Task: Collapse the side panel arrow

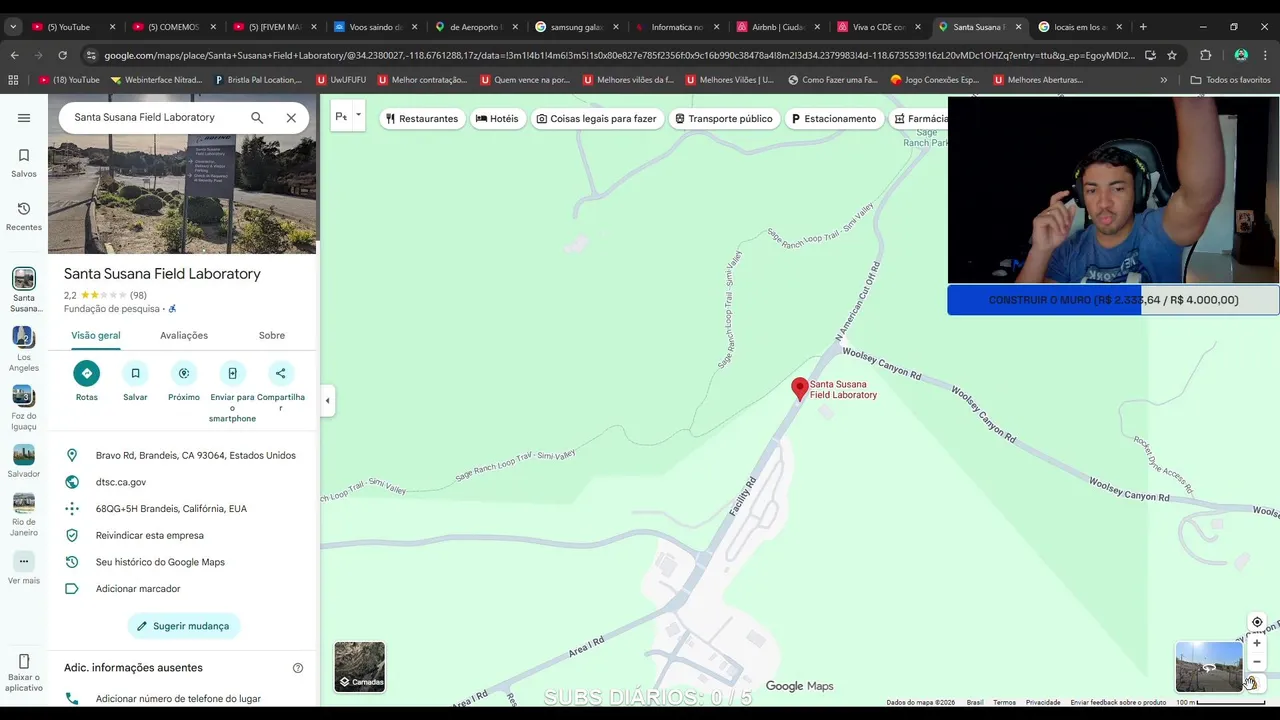Action: [x=327, y=401]
